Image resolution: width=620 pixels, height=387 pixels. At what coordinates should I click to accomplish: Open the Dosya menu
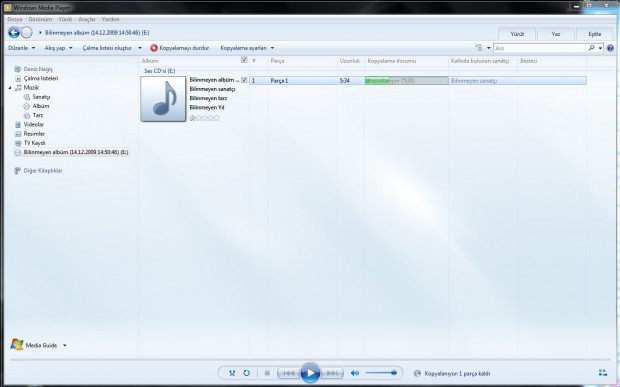(x=15, y=19)
